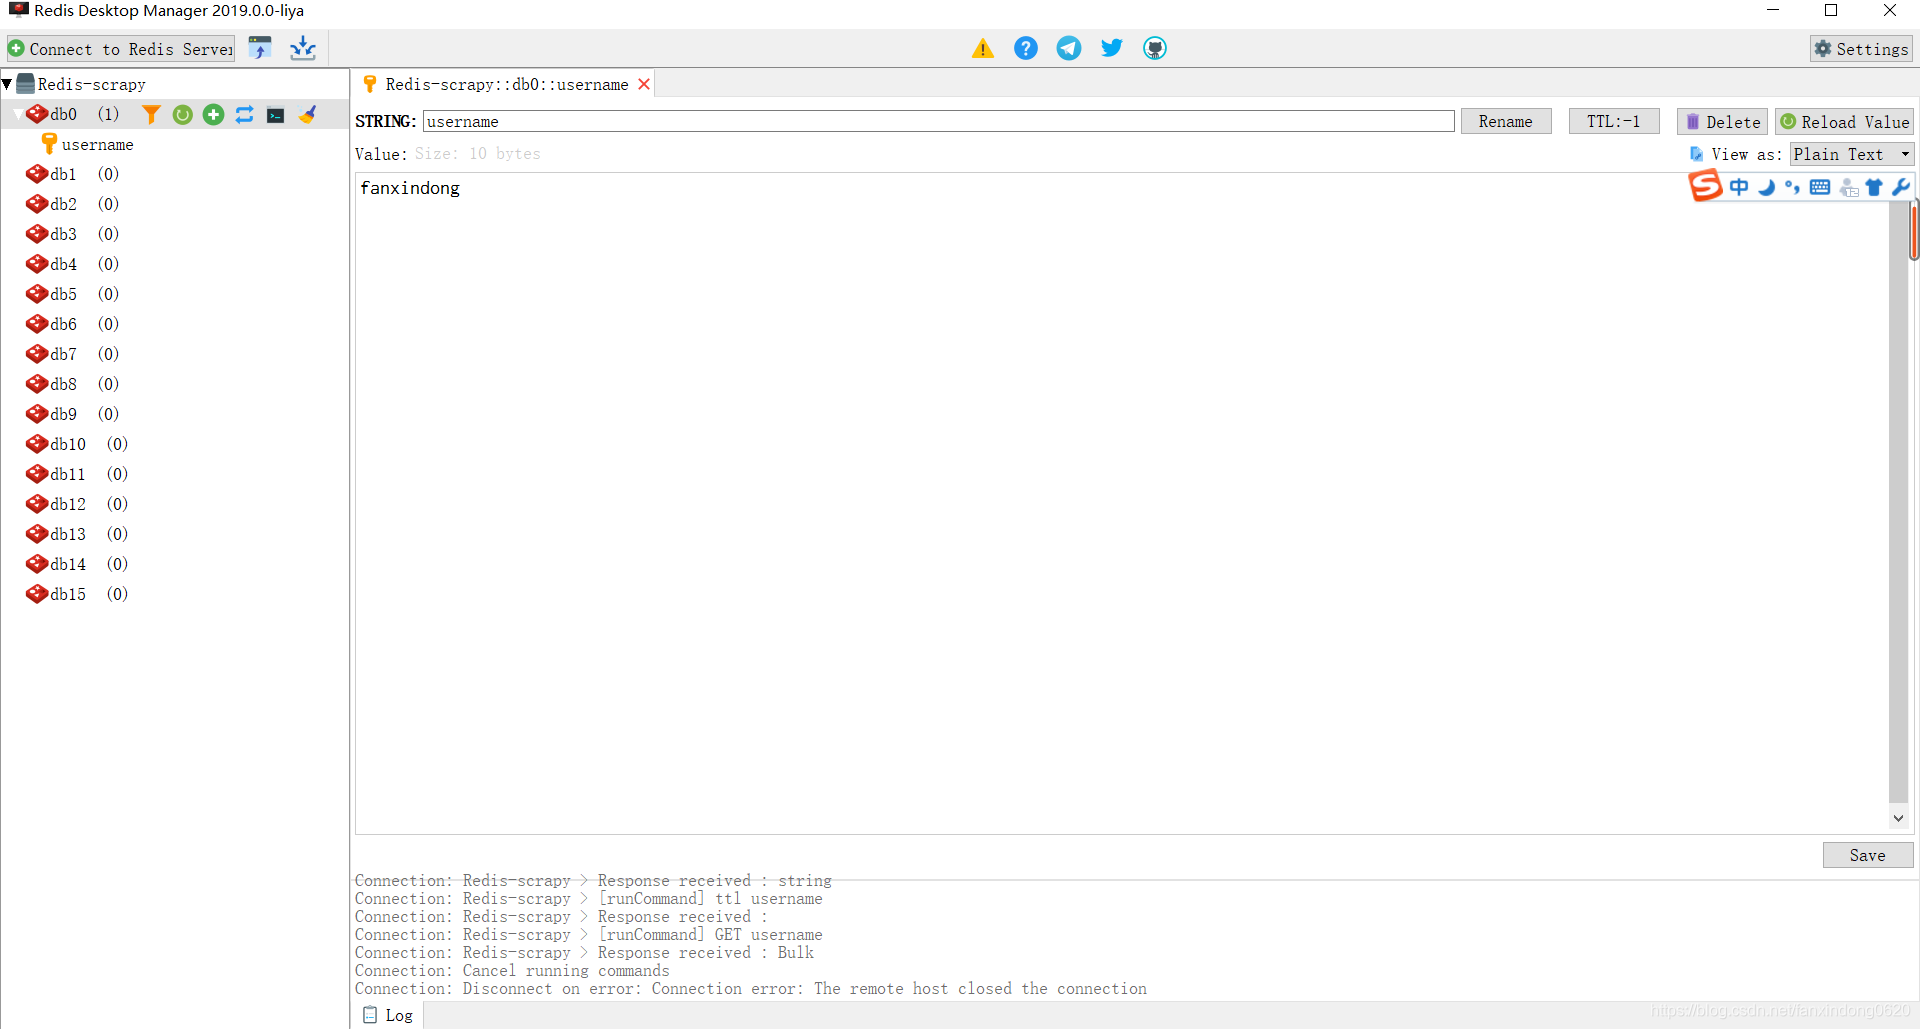Collapse the db0 database node
1920x1029 pixels.
(x=17, y=114)
